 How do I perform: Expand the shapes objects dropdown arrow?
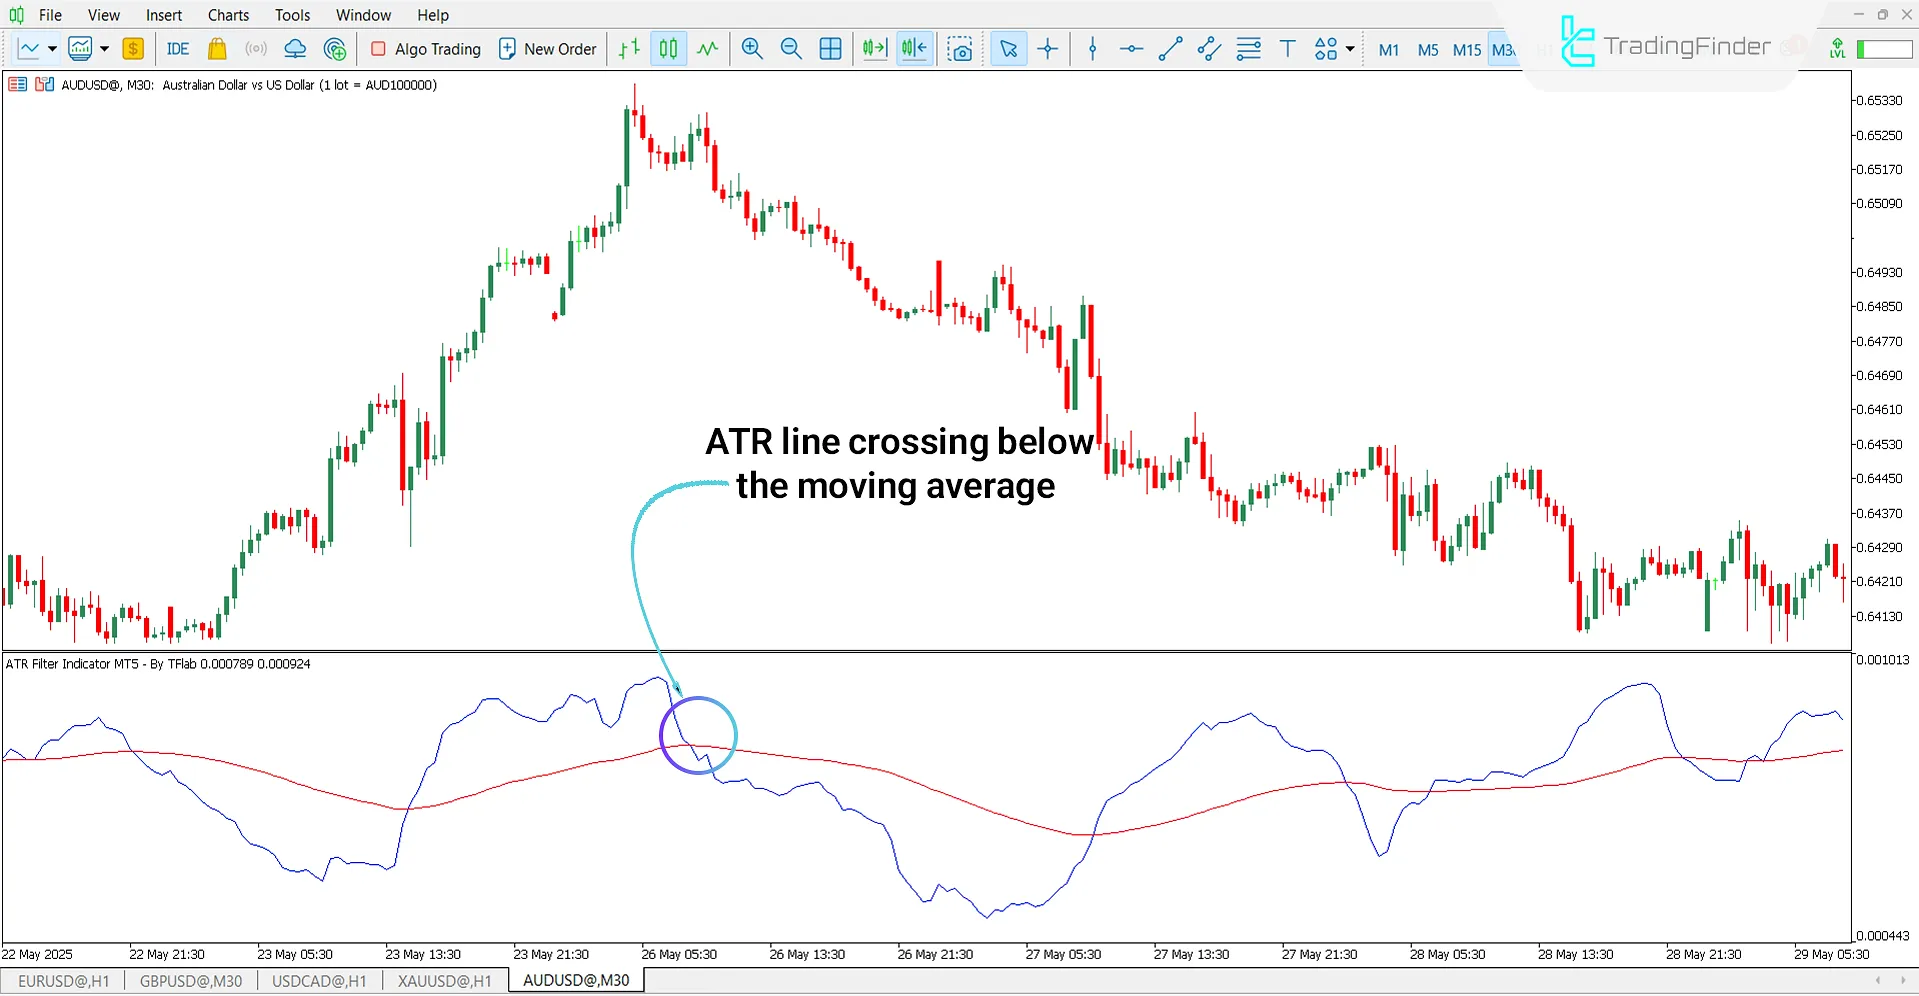1350,49
